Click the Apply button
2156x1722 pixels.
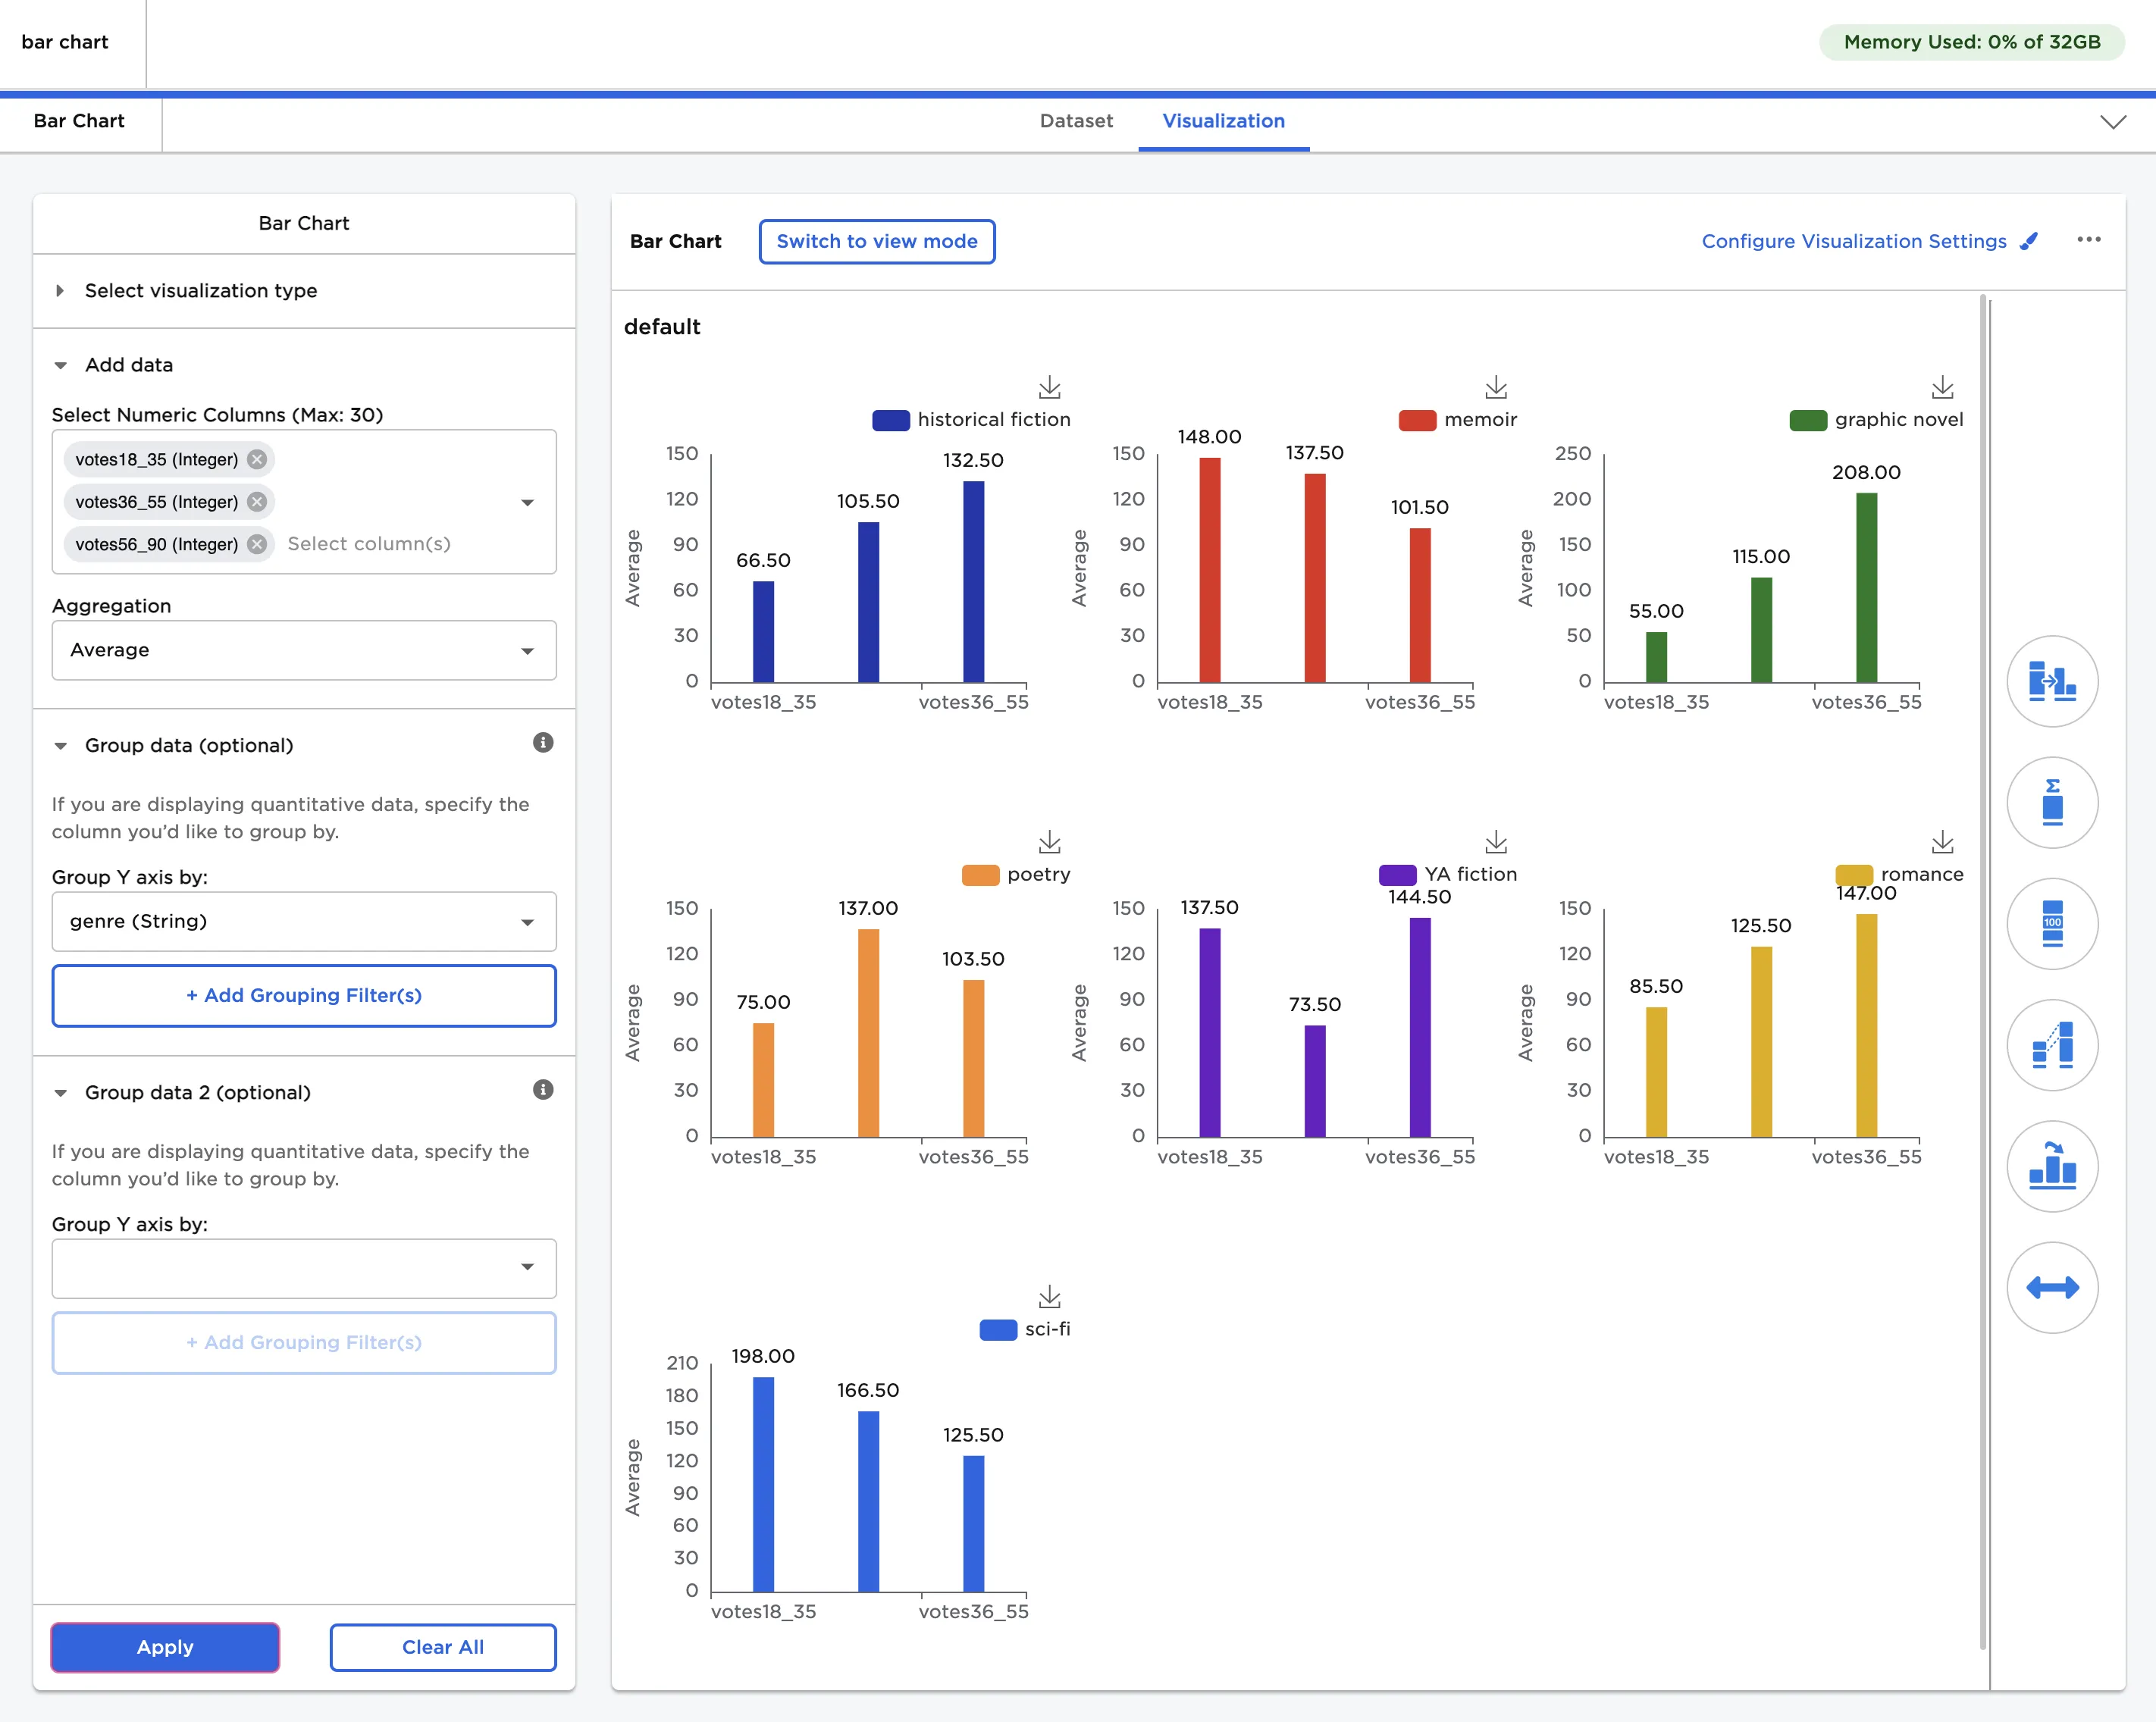tap(165, 1647)
